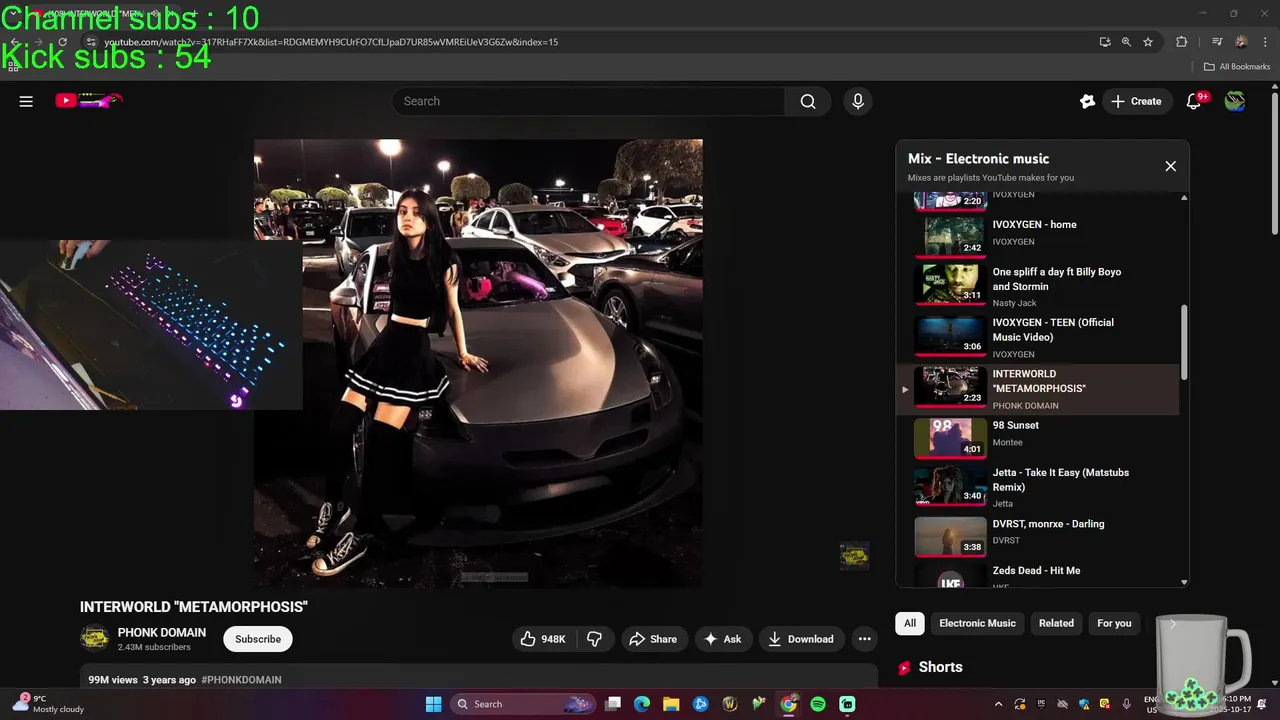Select the Related chip
The width and height of the screenshot is (1280, 720).
(1056, 623)
